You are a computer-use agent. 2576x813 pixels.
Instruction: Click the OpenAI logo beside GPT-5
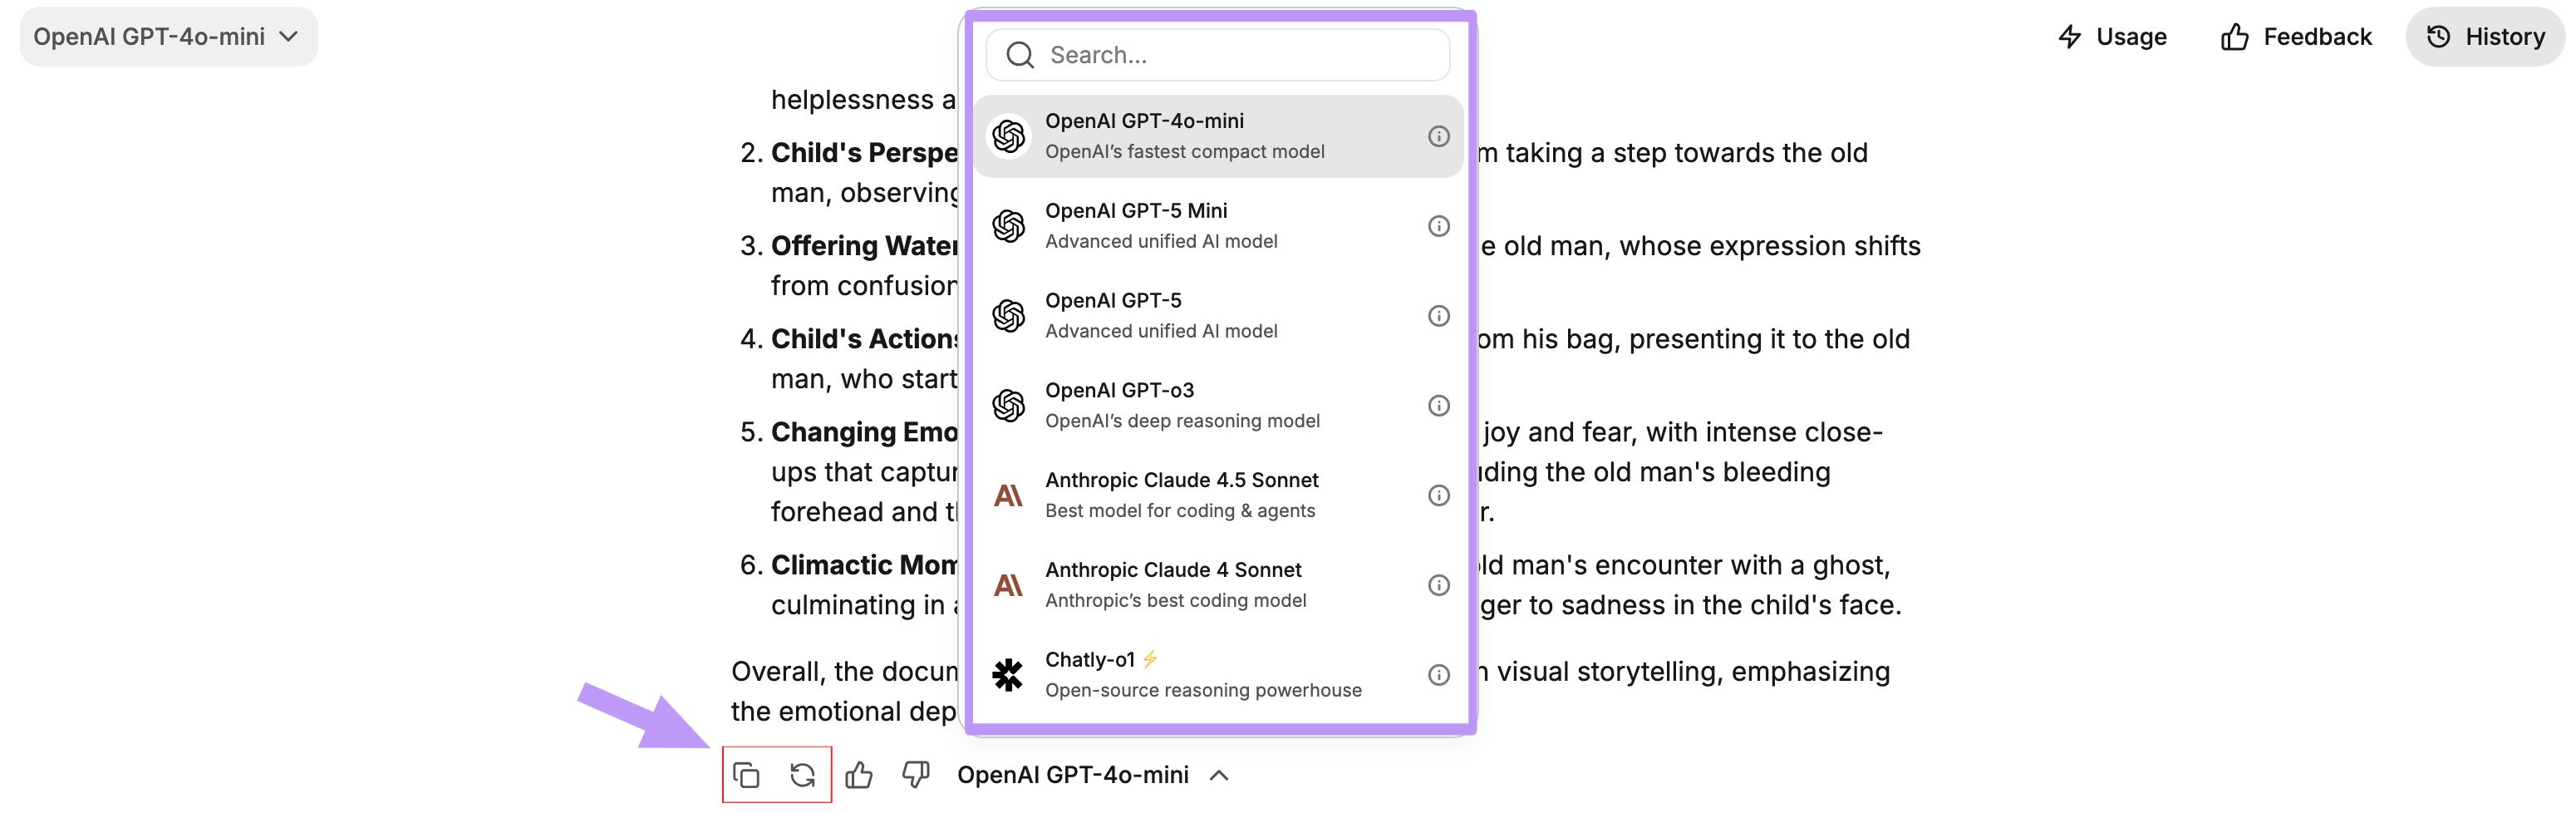(1009, 314)
